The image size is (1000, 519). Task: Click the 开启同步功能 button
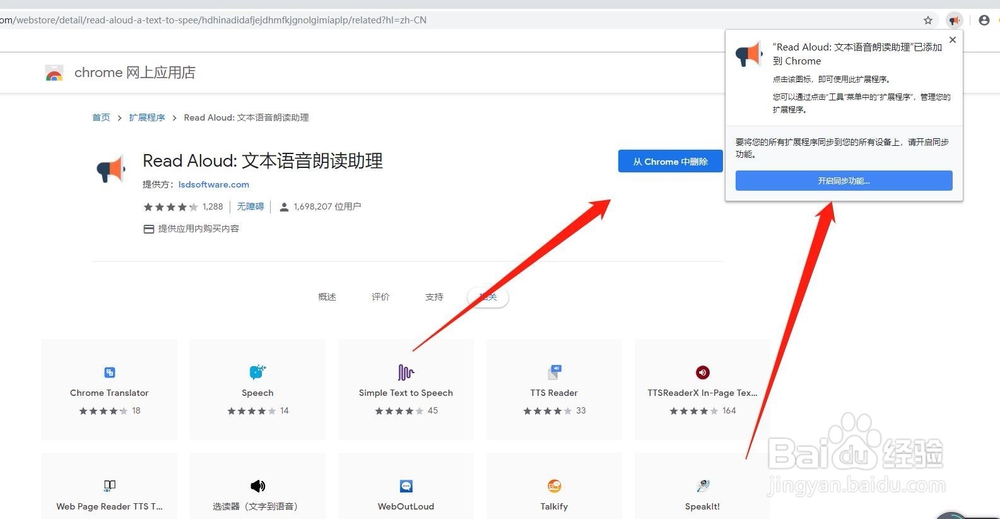pos(844,180)
